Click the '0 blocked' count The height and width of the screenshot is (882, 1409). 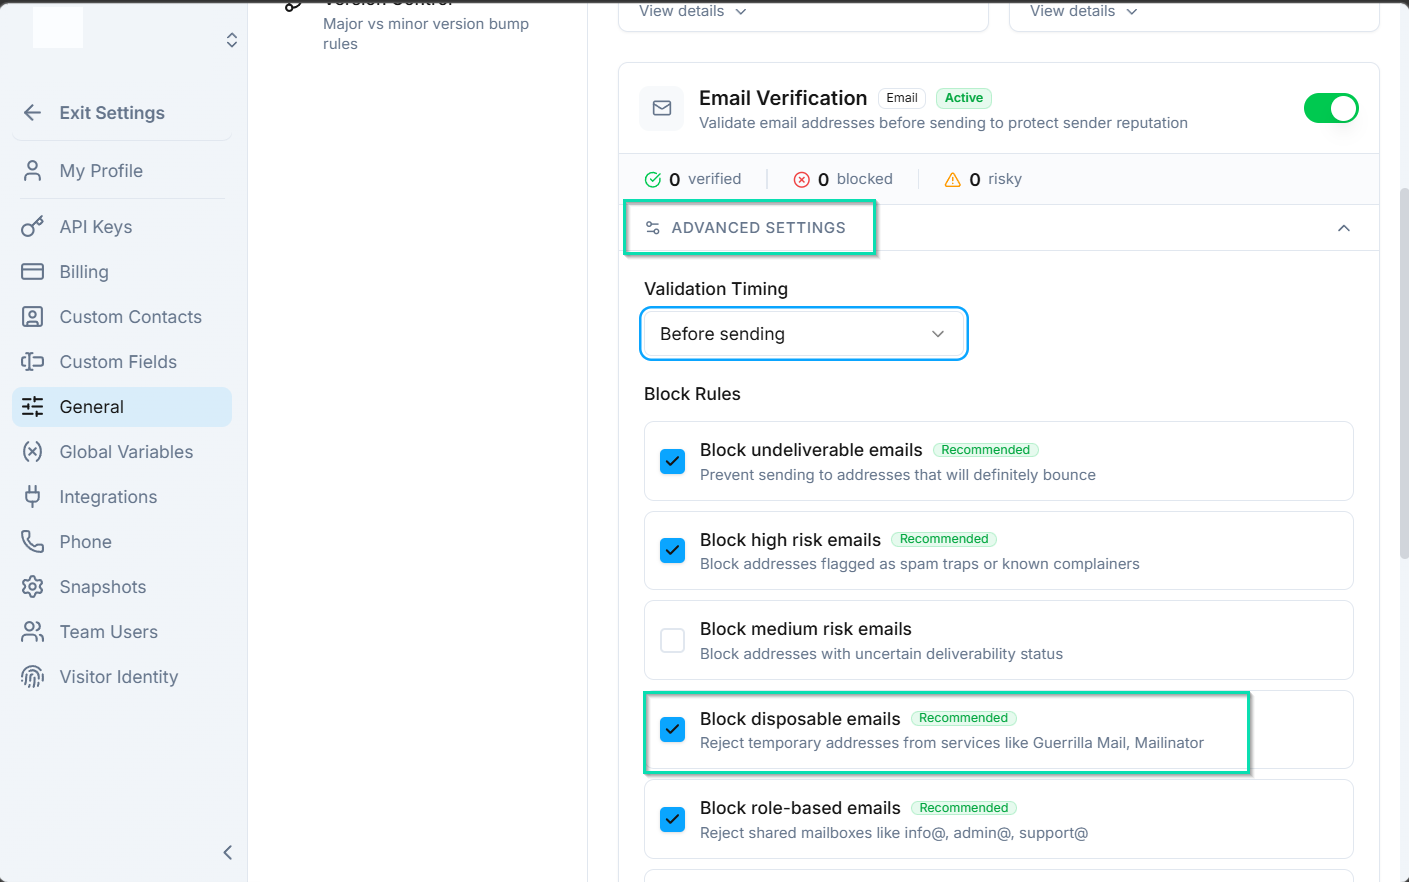pyautogui.click(x=843, y=179)
